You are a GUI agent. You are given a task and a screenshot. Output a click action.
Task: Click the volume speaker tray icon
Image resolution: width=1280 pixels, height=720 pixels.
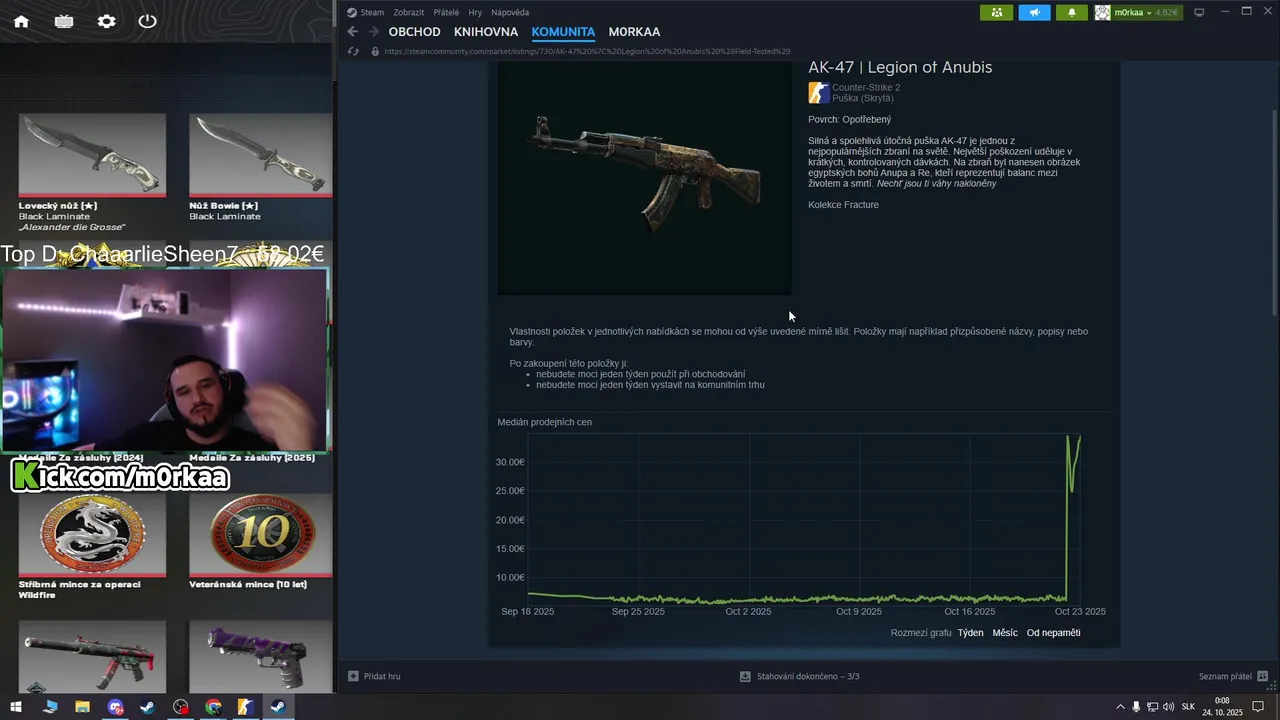(x=1168, y=707)
